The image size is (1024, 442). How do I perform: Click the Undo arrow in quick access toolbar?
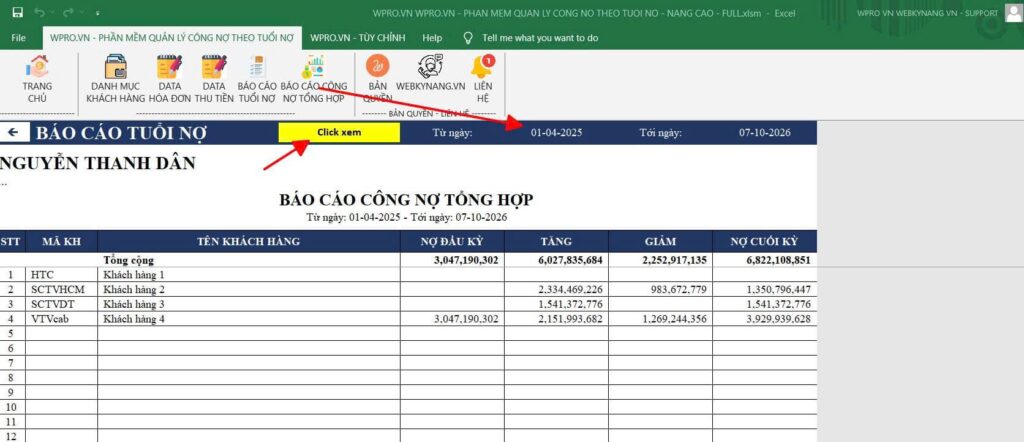(x=39, y=13)
